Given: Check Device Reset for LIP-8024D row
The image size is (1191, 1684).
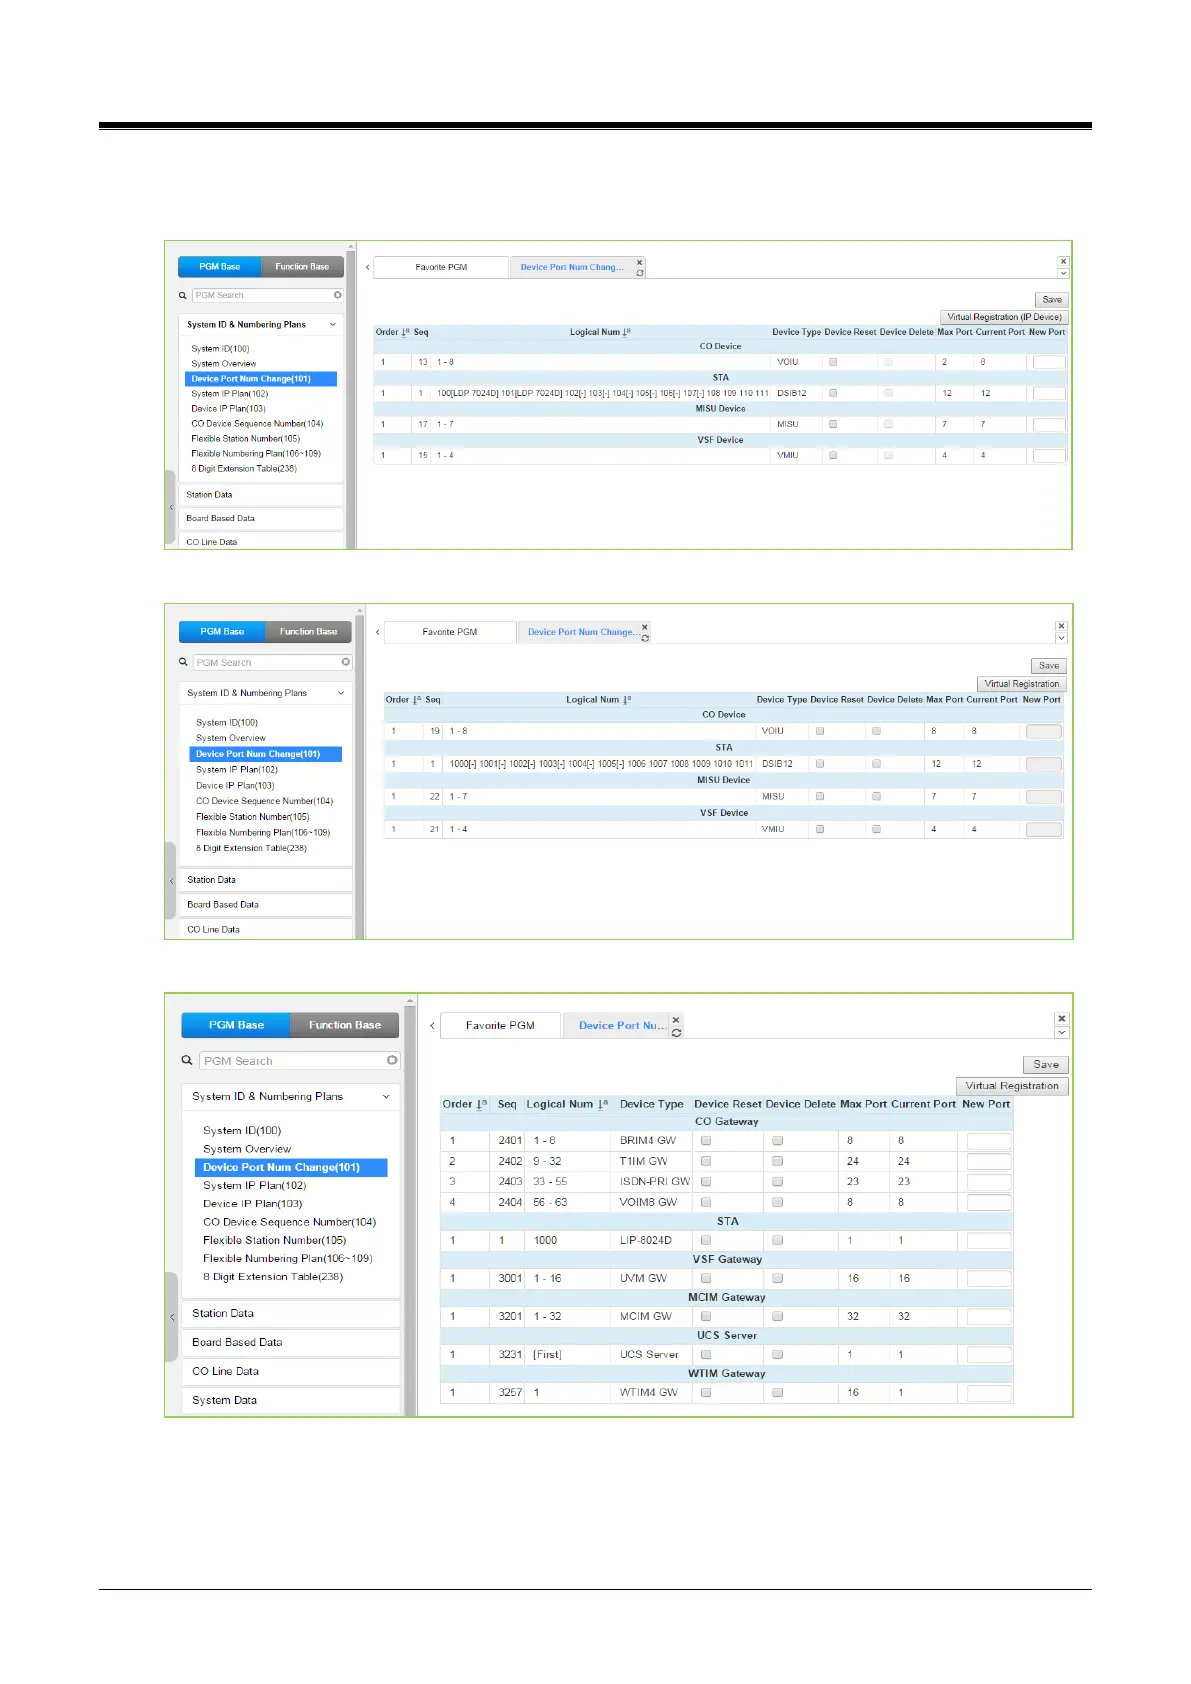Looking at the screenshot, I should click(x=706, y=1240).
